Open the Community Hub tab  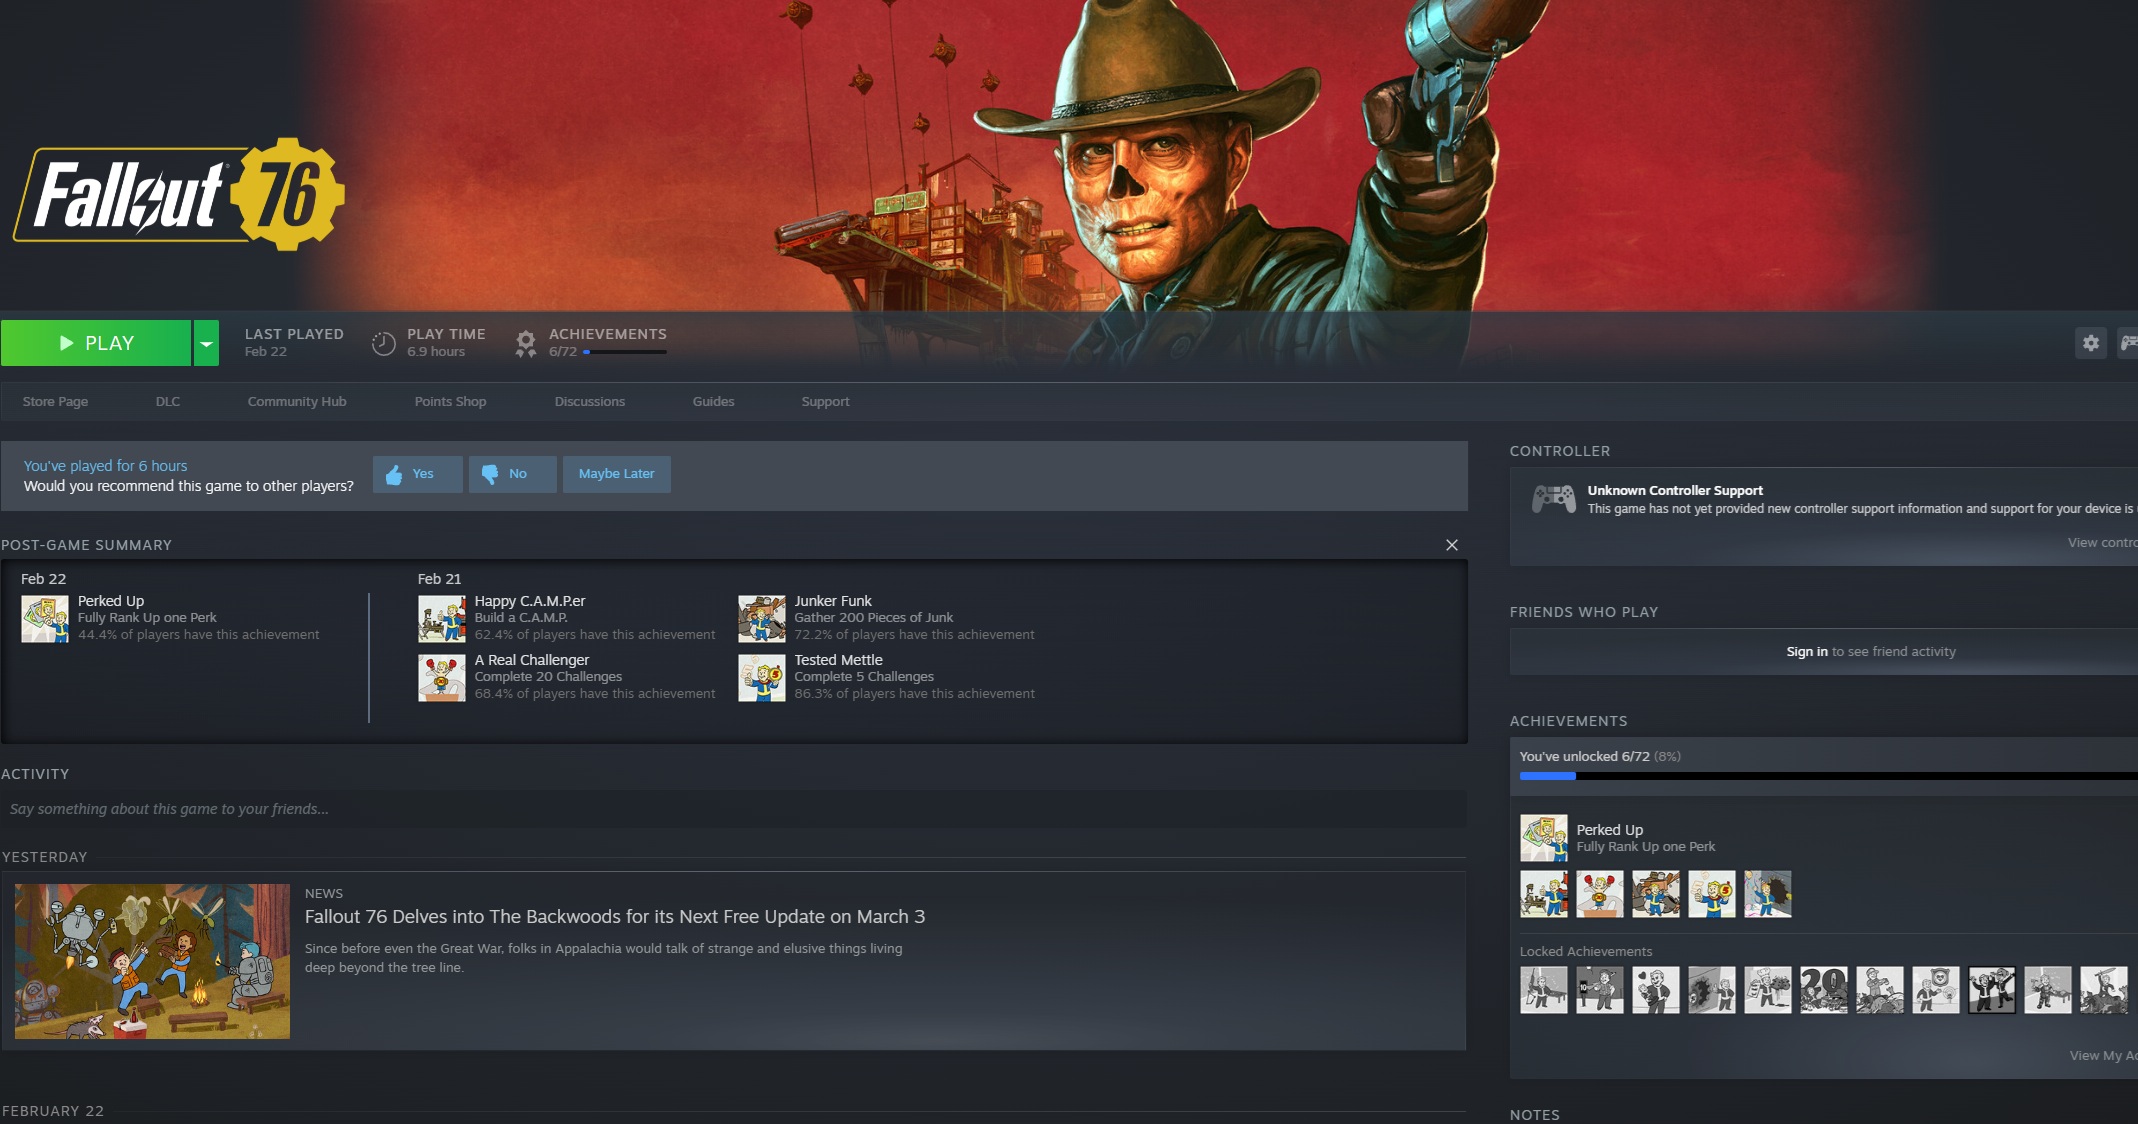(x=297, y=401)
